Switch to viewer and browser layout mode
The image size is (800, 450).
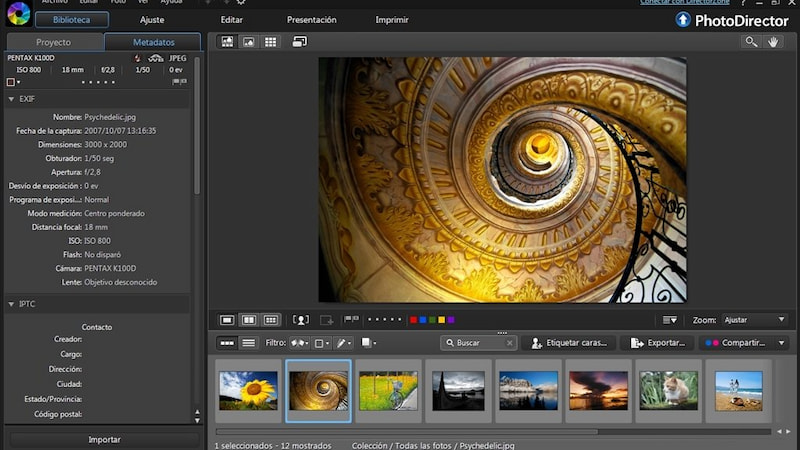click(227, 42)
